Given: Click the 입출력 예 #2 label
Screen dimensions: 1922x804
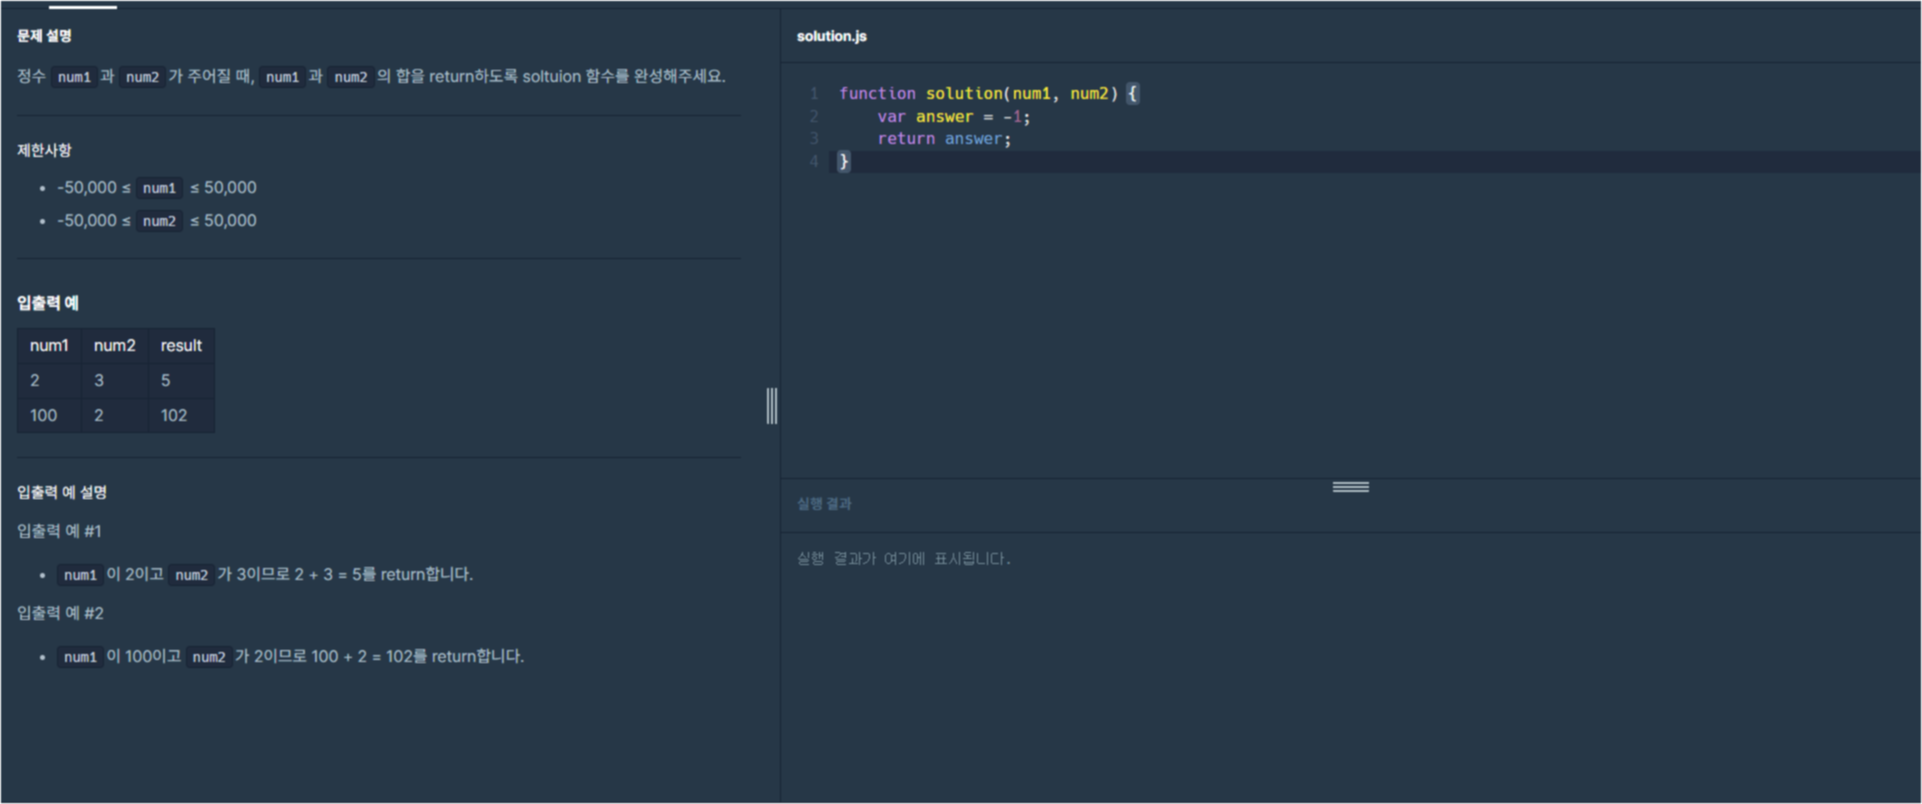Looking at the screenshot, I should [x=60, y=613].
